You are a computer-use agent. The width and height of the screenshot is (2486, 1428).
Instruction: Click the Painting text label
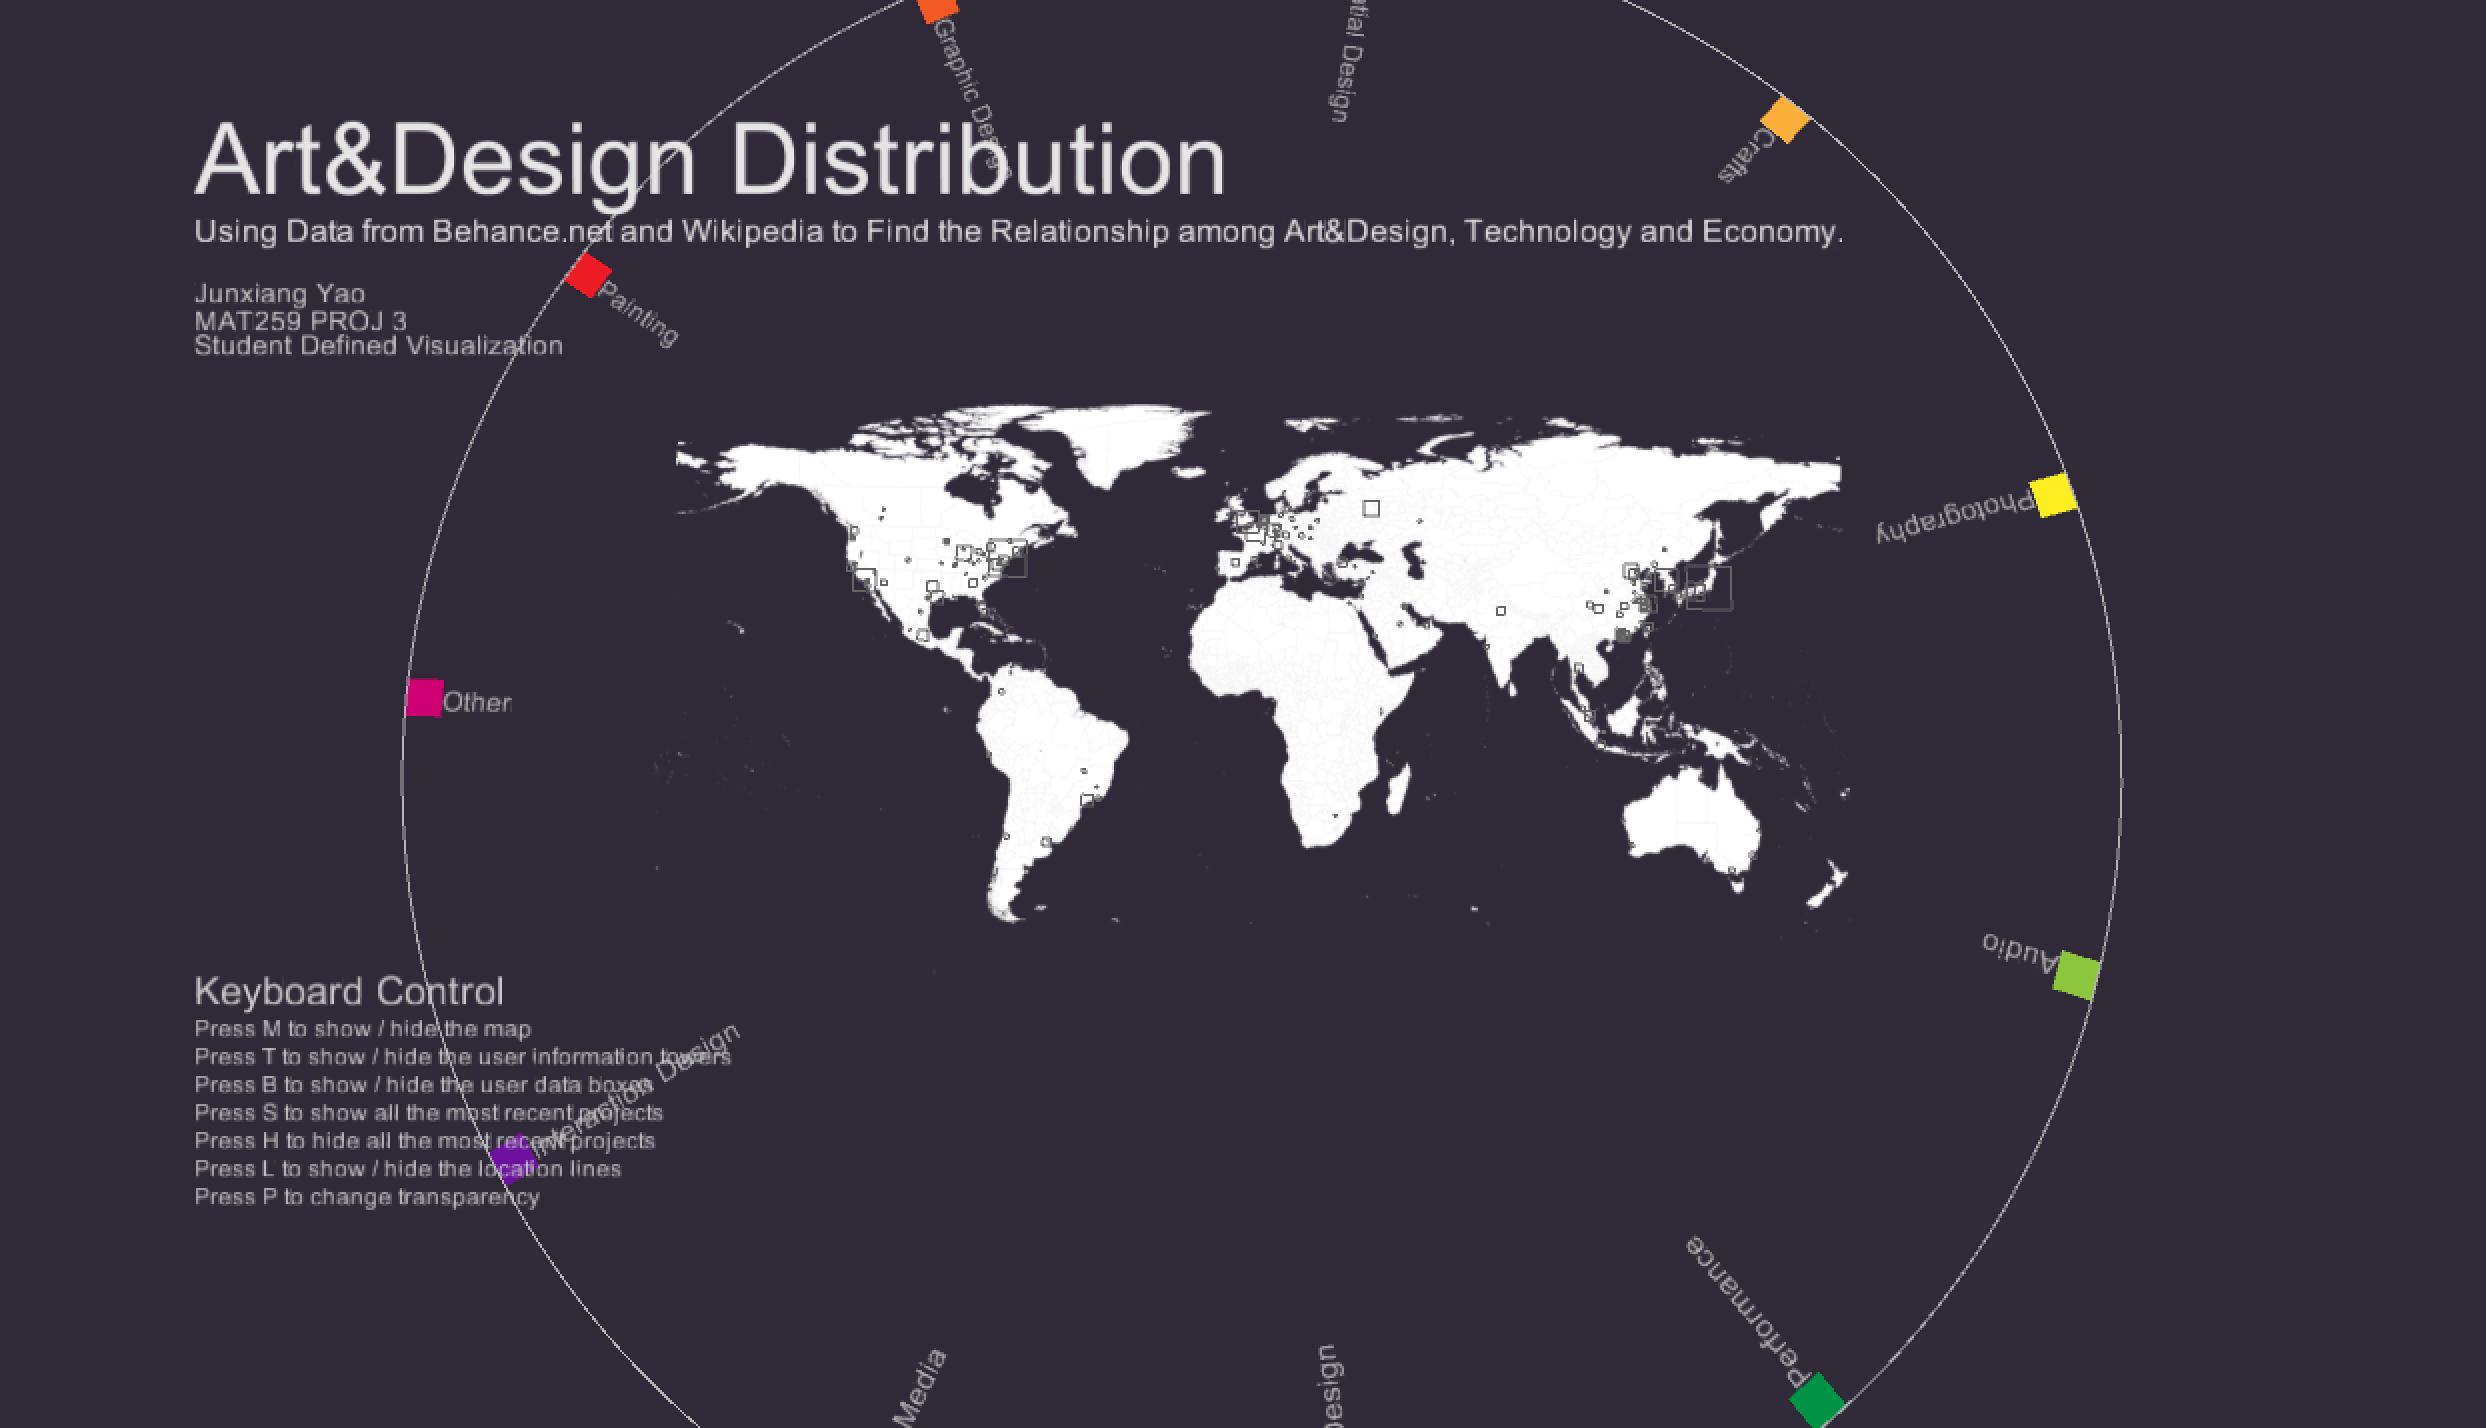click(638, 315)
